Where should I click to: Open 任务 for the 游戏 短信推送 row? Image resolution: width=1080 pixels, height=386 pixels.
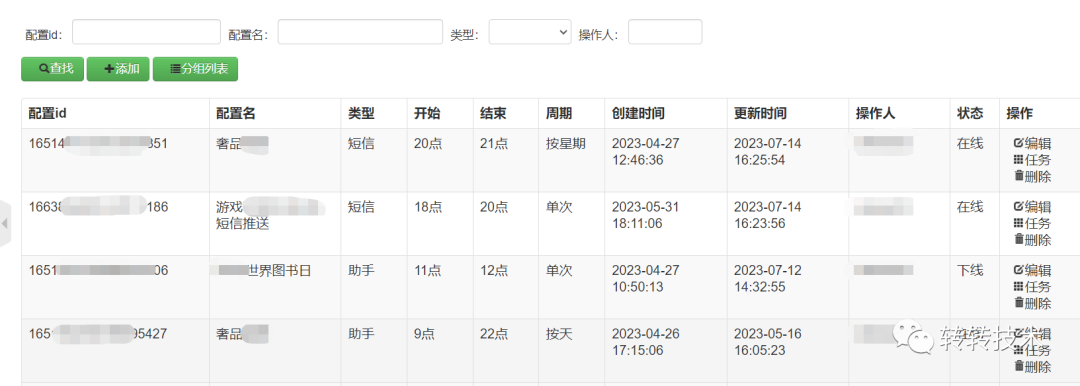[x=1032, y=223]
